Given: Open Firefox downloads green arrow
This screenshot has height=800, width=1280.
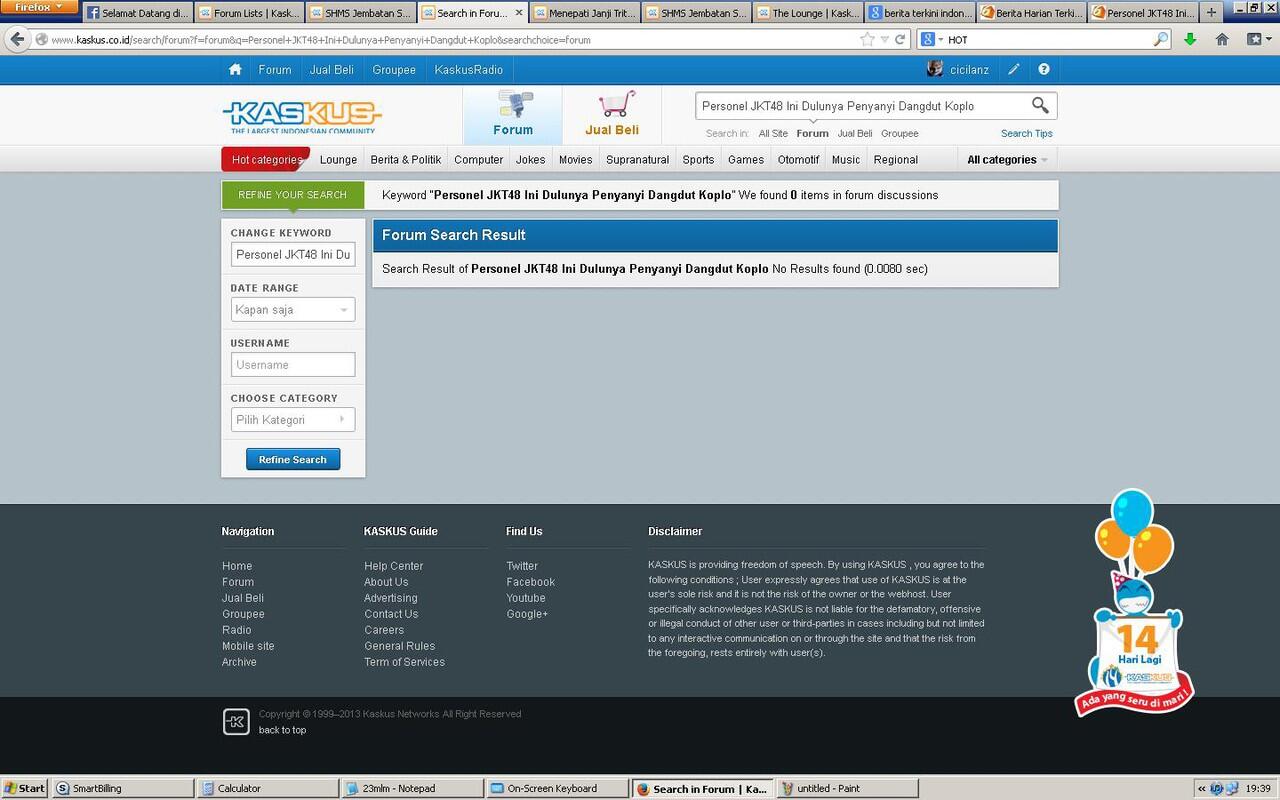Looking at the screenshot, I should (x=1190, y=39).
